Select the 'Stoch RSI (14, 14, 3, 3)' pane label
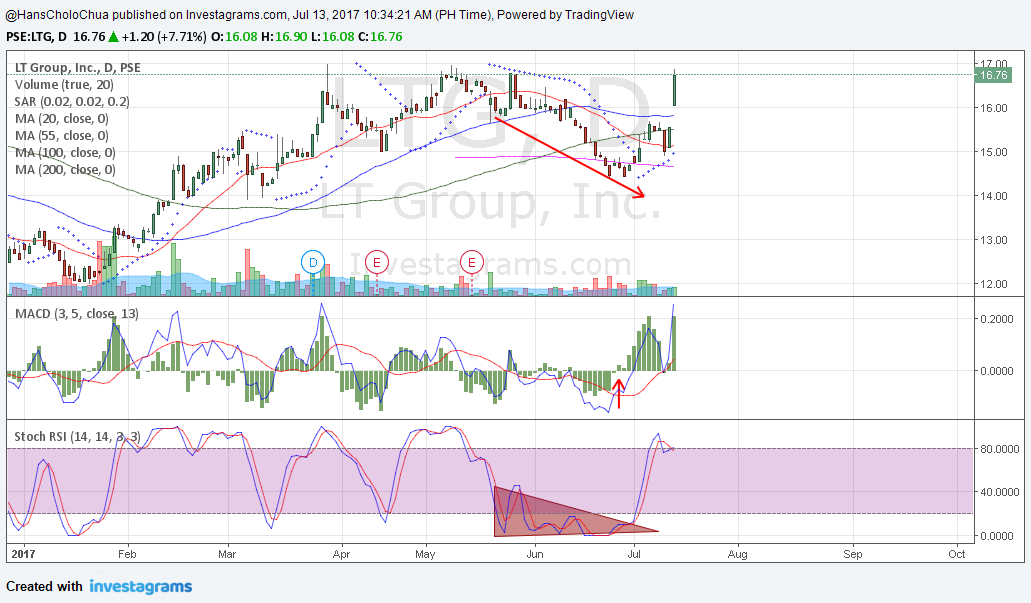1031x603 pixels. tap(78, 437)
